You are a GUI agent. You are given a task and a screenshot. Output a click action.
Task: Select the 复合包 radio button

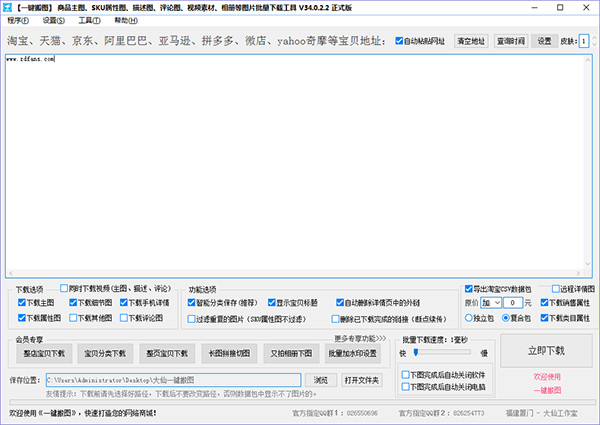(508, 318)
